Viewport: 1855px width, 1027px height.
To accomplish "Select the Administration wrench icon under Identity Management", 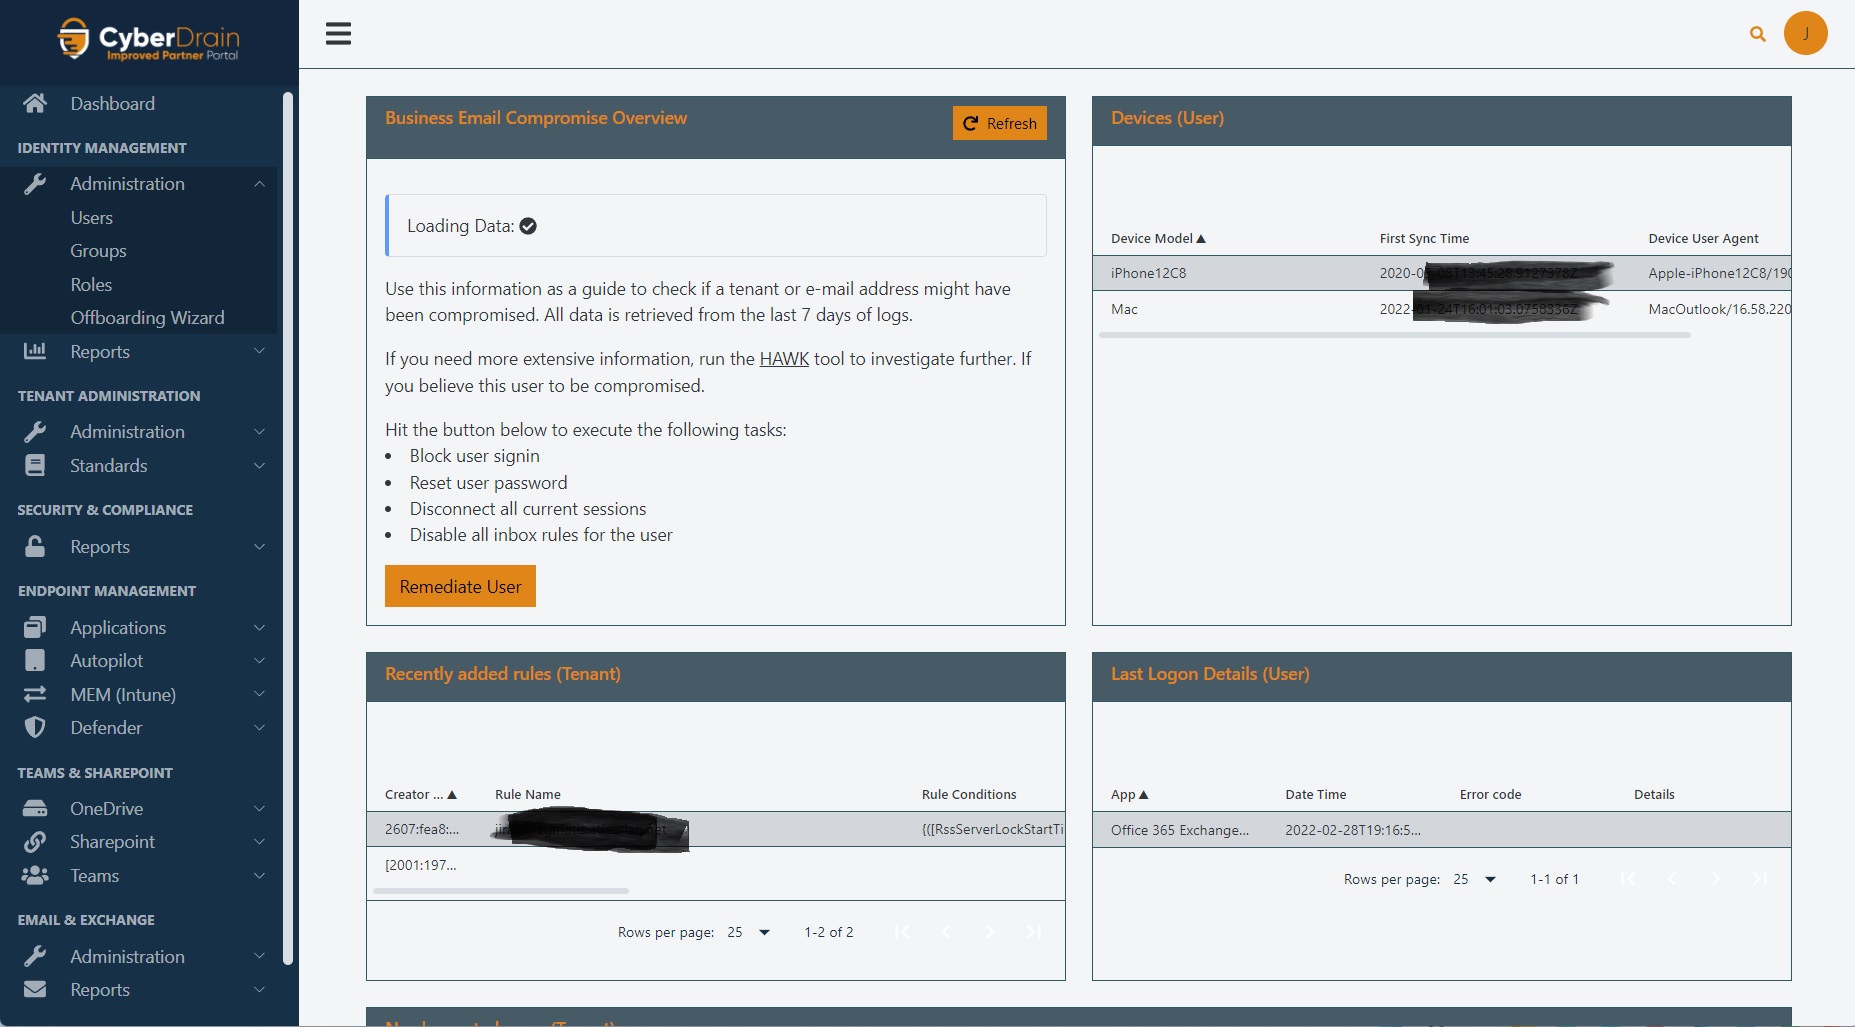I will (x=36, y=183).
